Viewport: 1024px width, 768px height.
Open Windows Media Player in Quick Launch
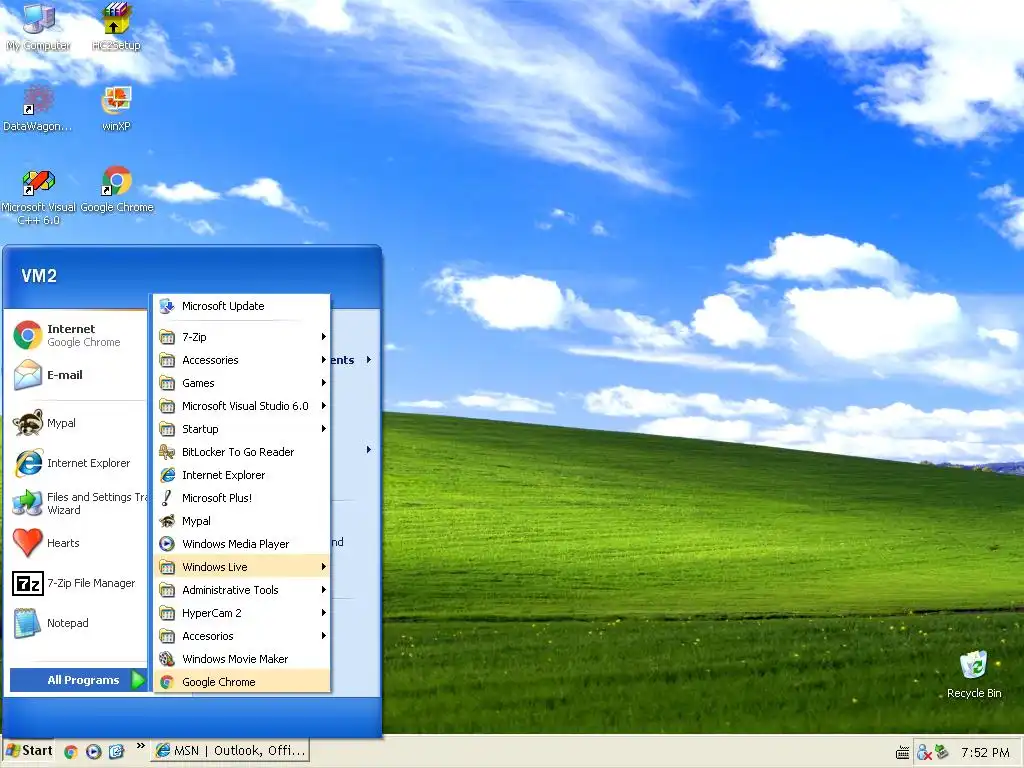(x=93, y=752)
